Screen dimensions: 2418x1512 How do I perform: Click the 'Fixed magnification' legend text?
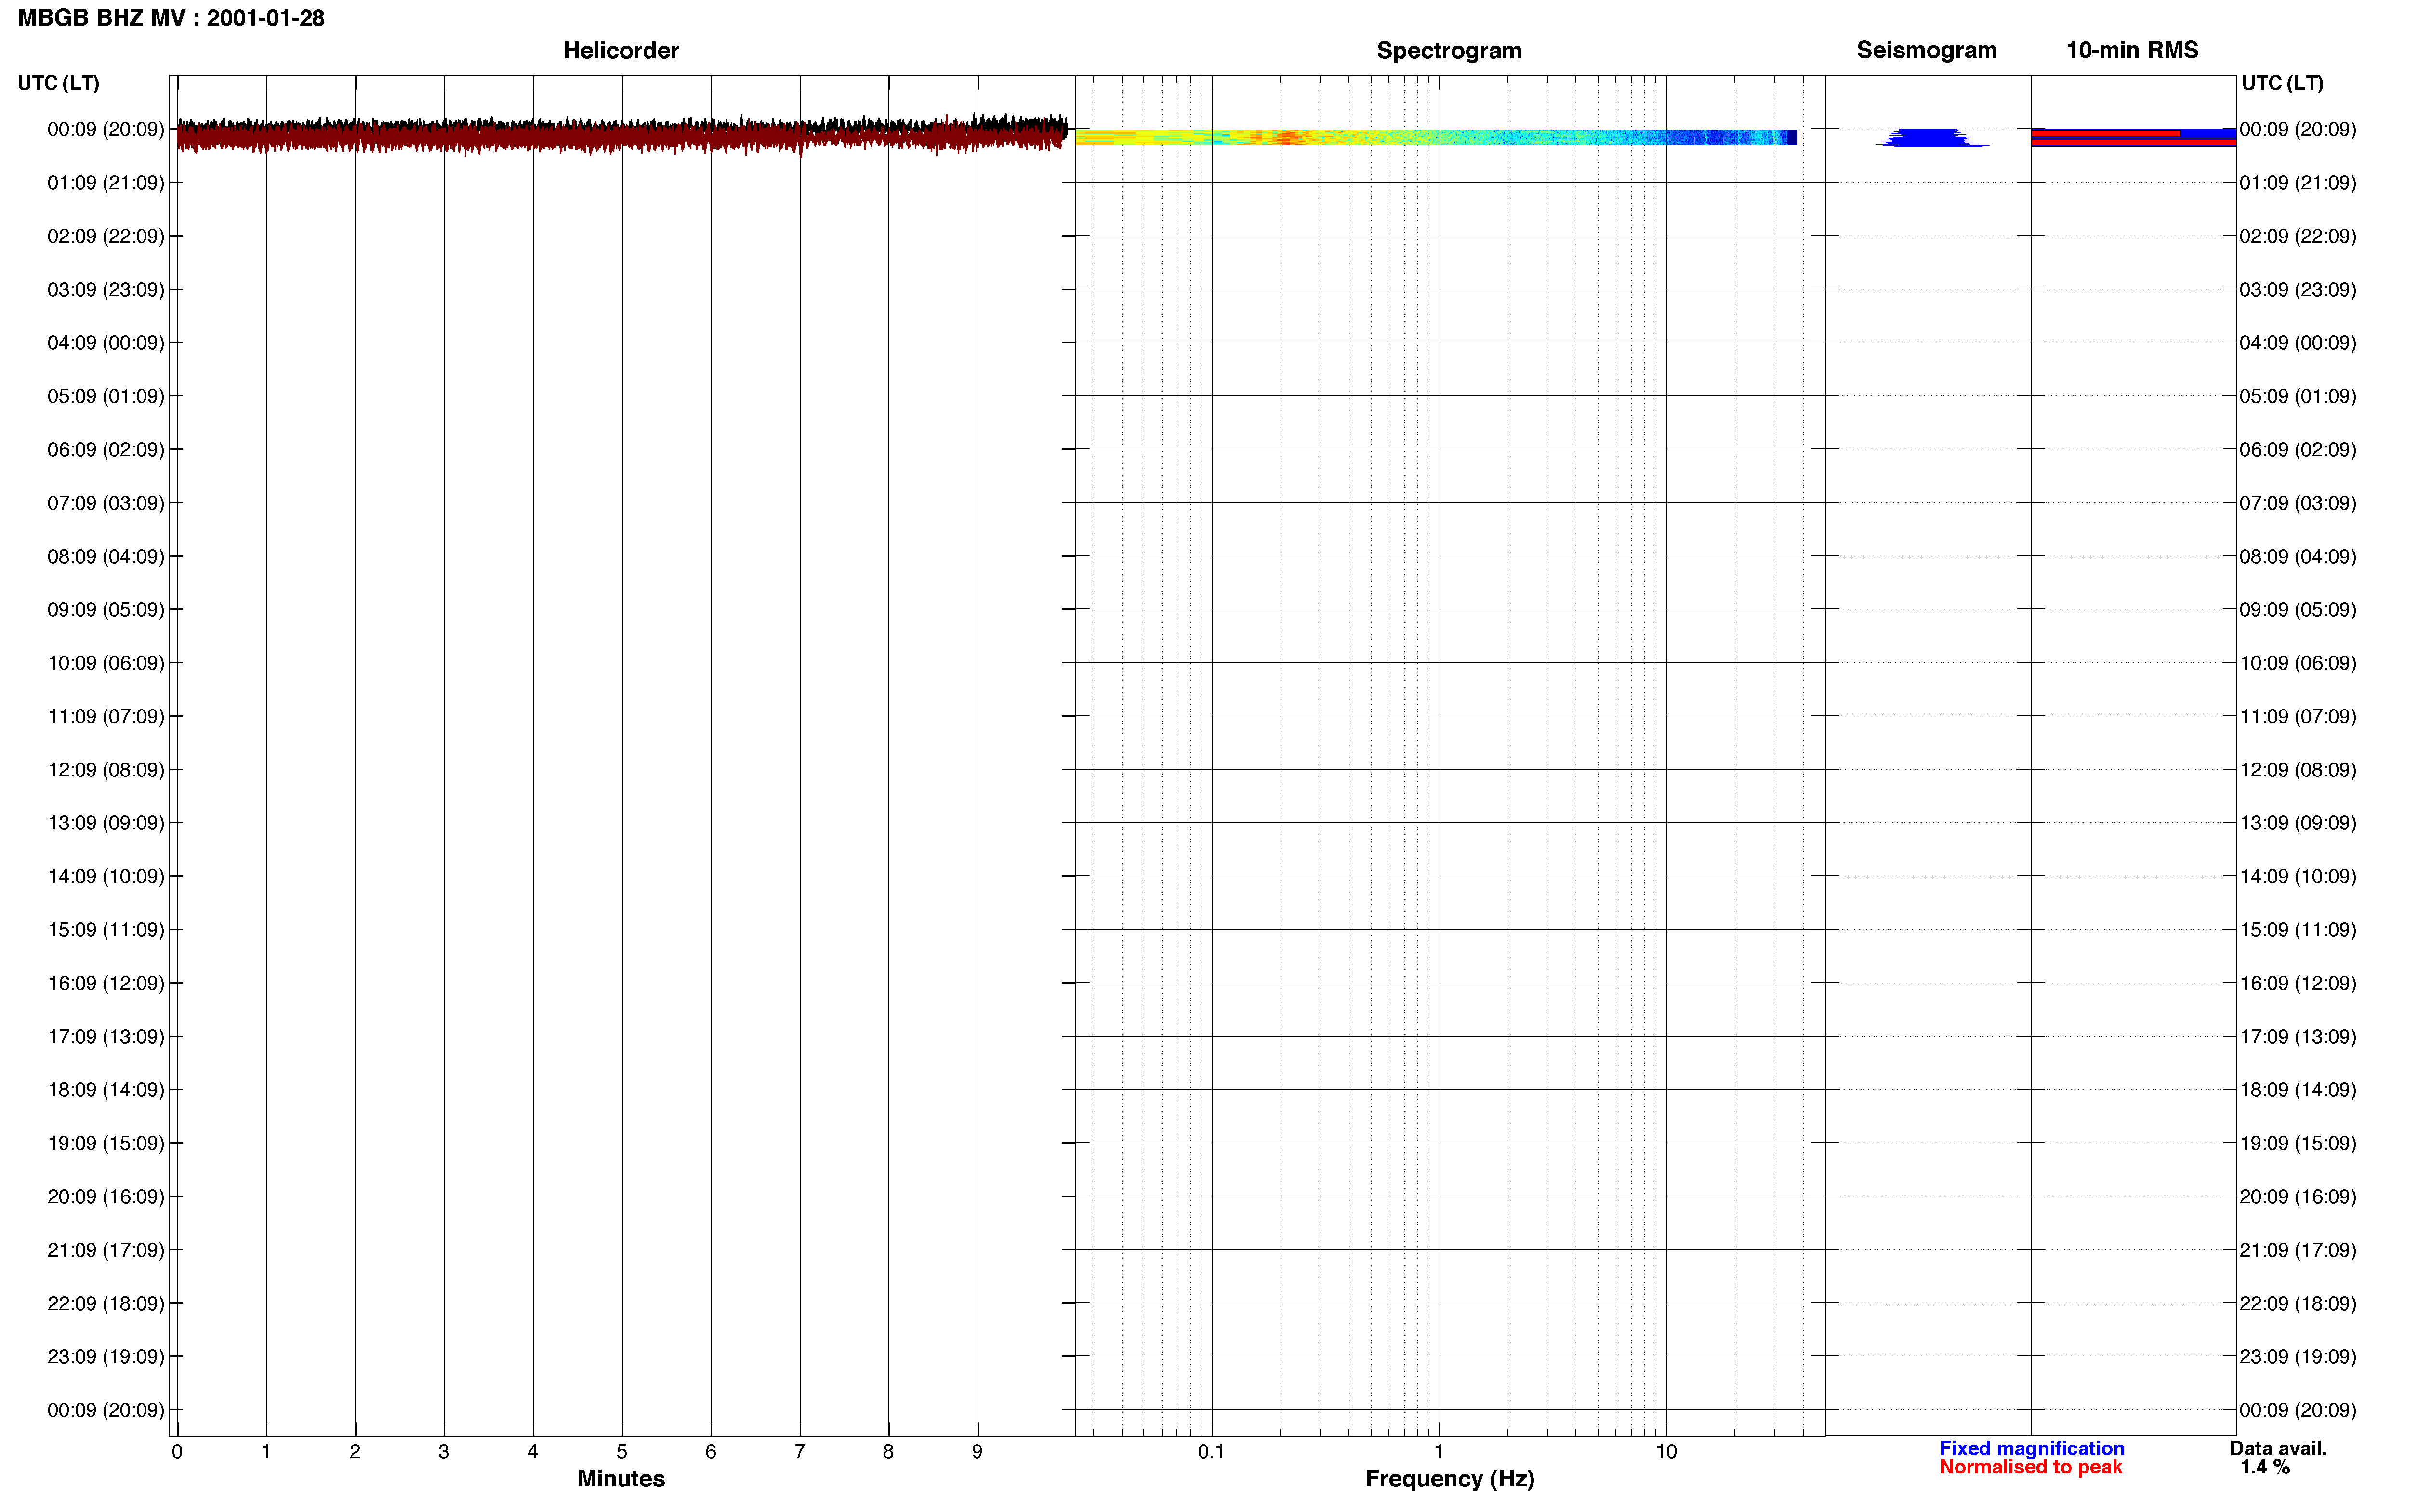pyautogui.click(x=2031, y=1448)
